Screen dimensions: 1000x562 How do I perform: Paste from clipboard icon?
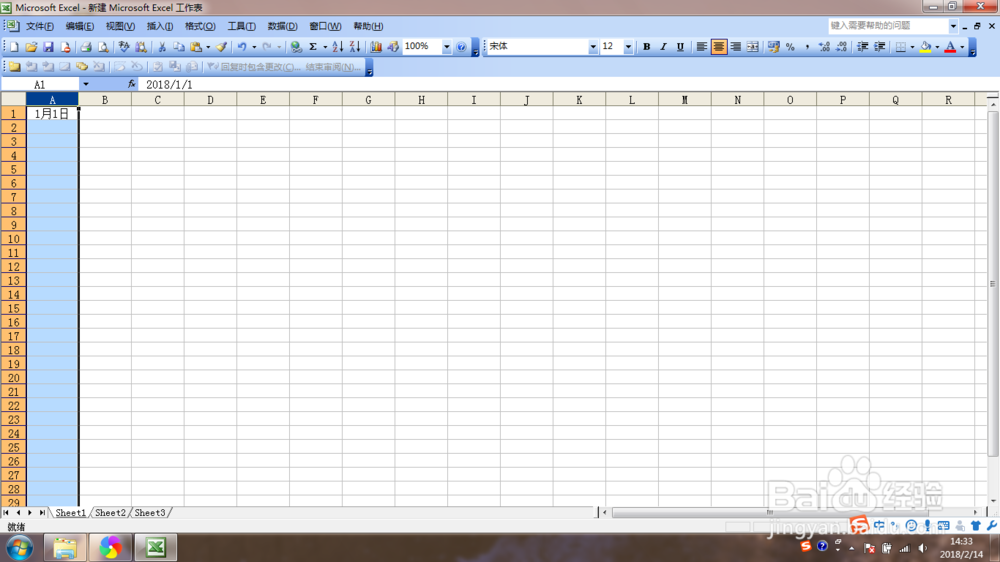[x=196, y=47]
